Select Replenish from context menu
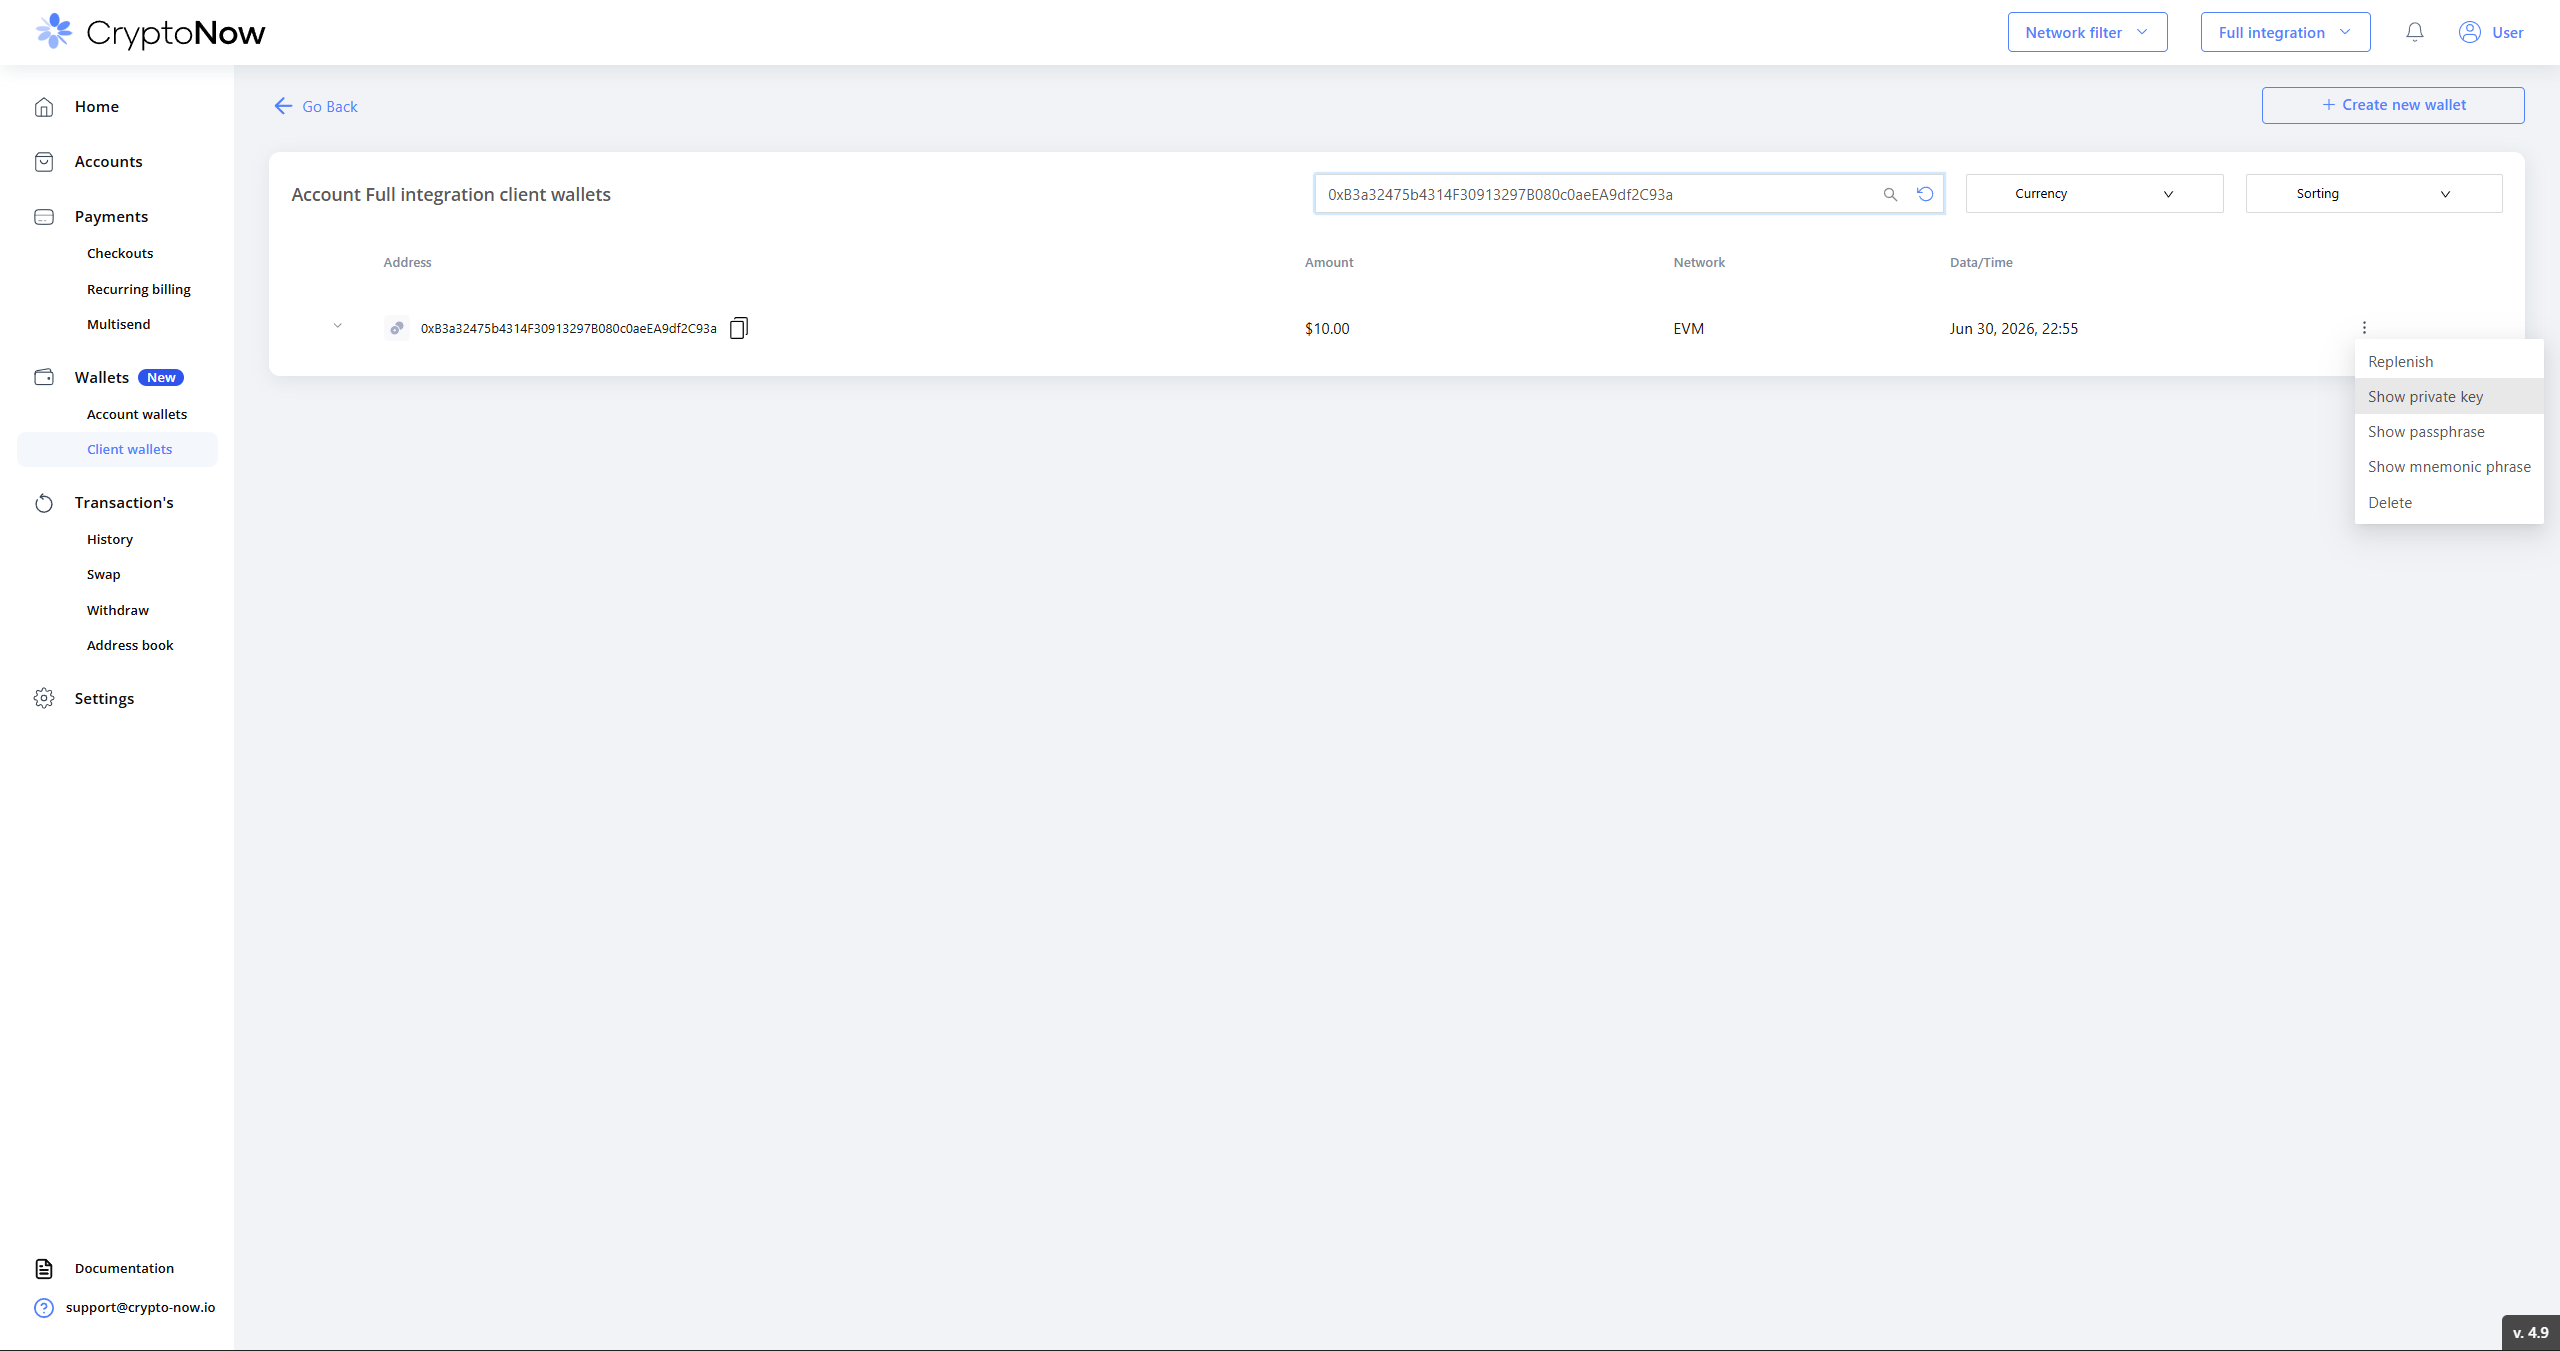Screen dimensions: 2560x1351 2449,362
